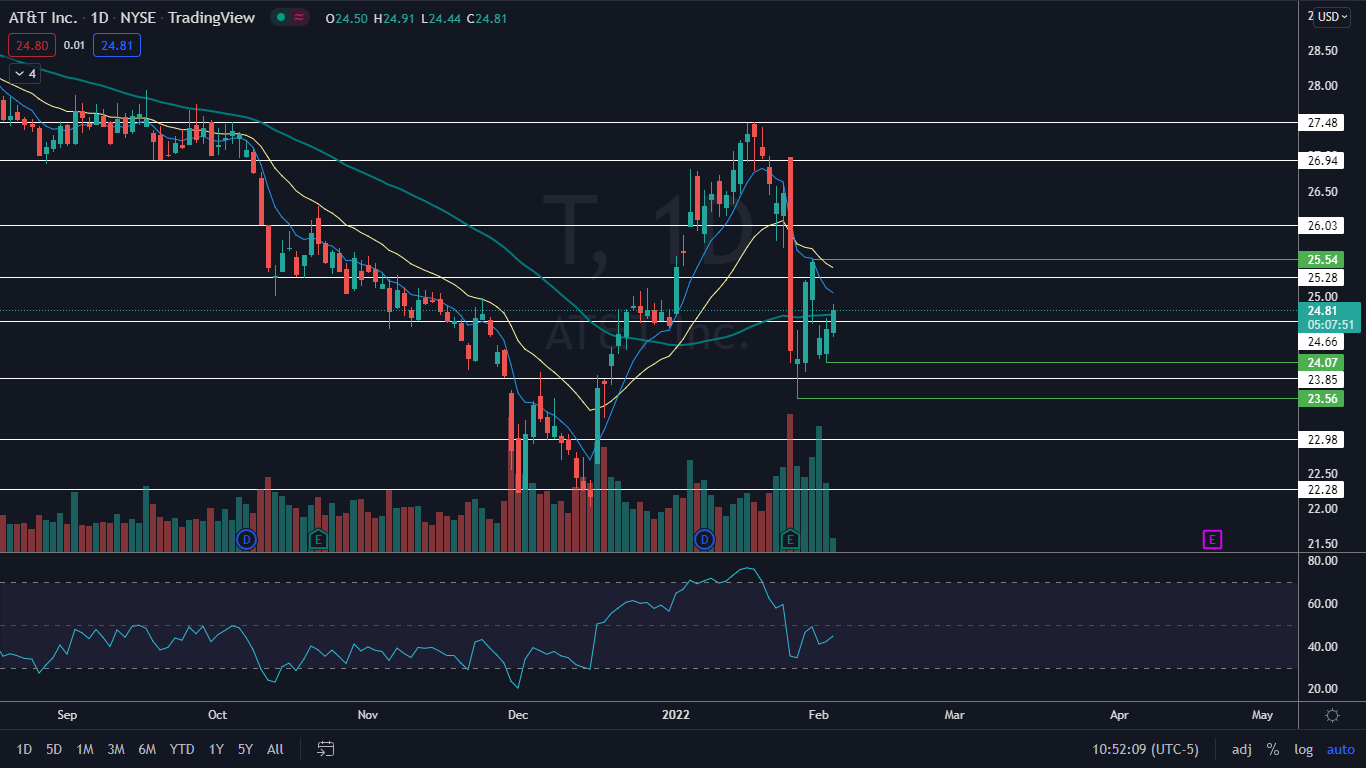Click the 28.50 price axis label

click(1322, 50)
